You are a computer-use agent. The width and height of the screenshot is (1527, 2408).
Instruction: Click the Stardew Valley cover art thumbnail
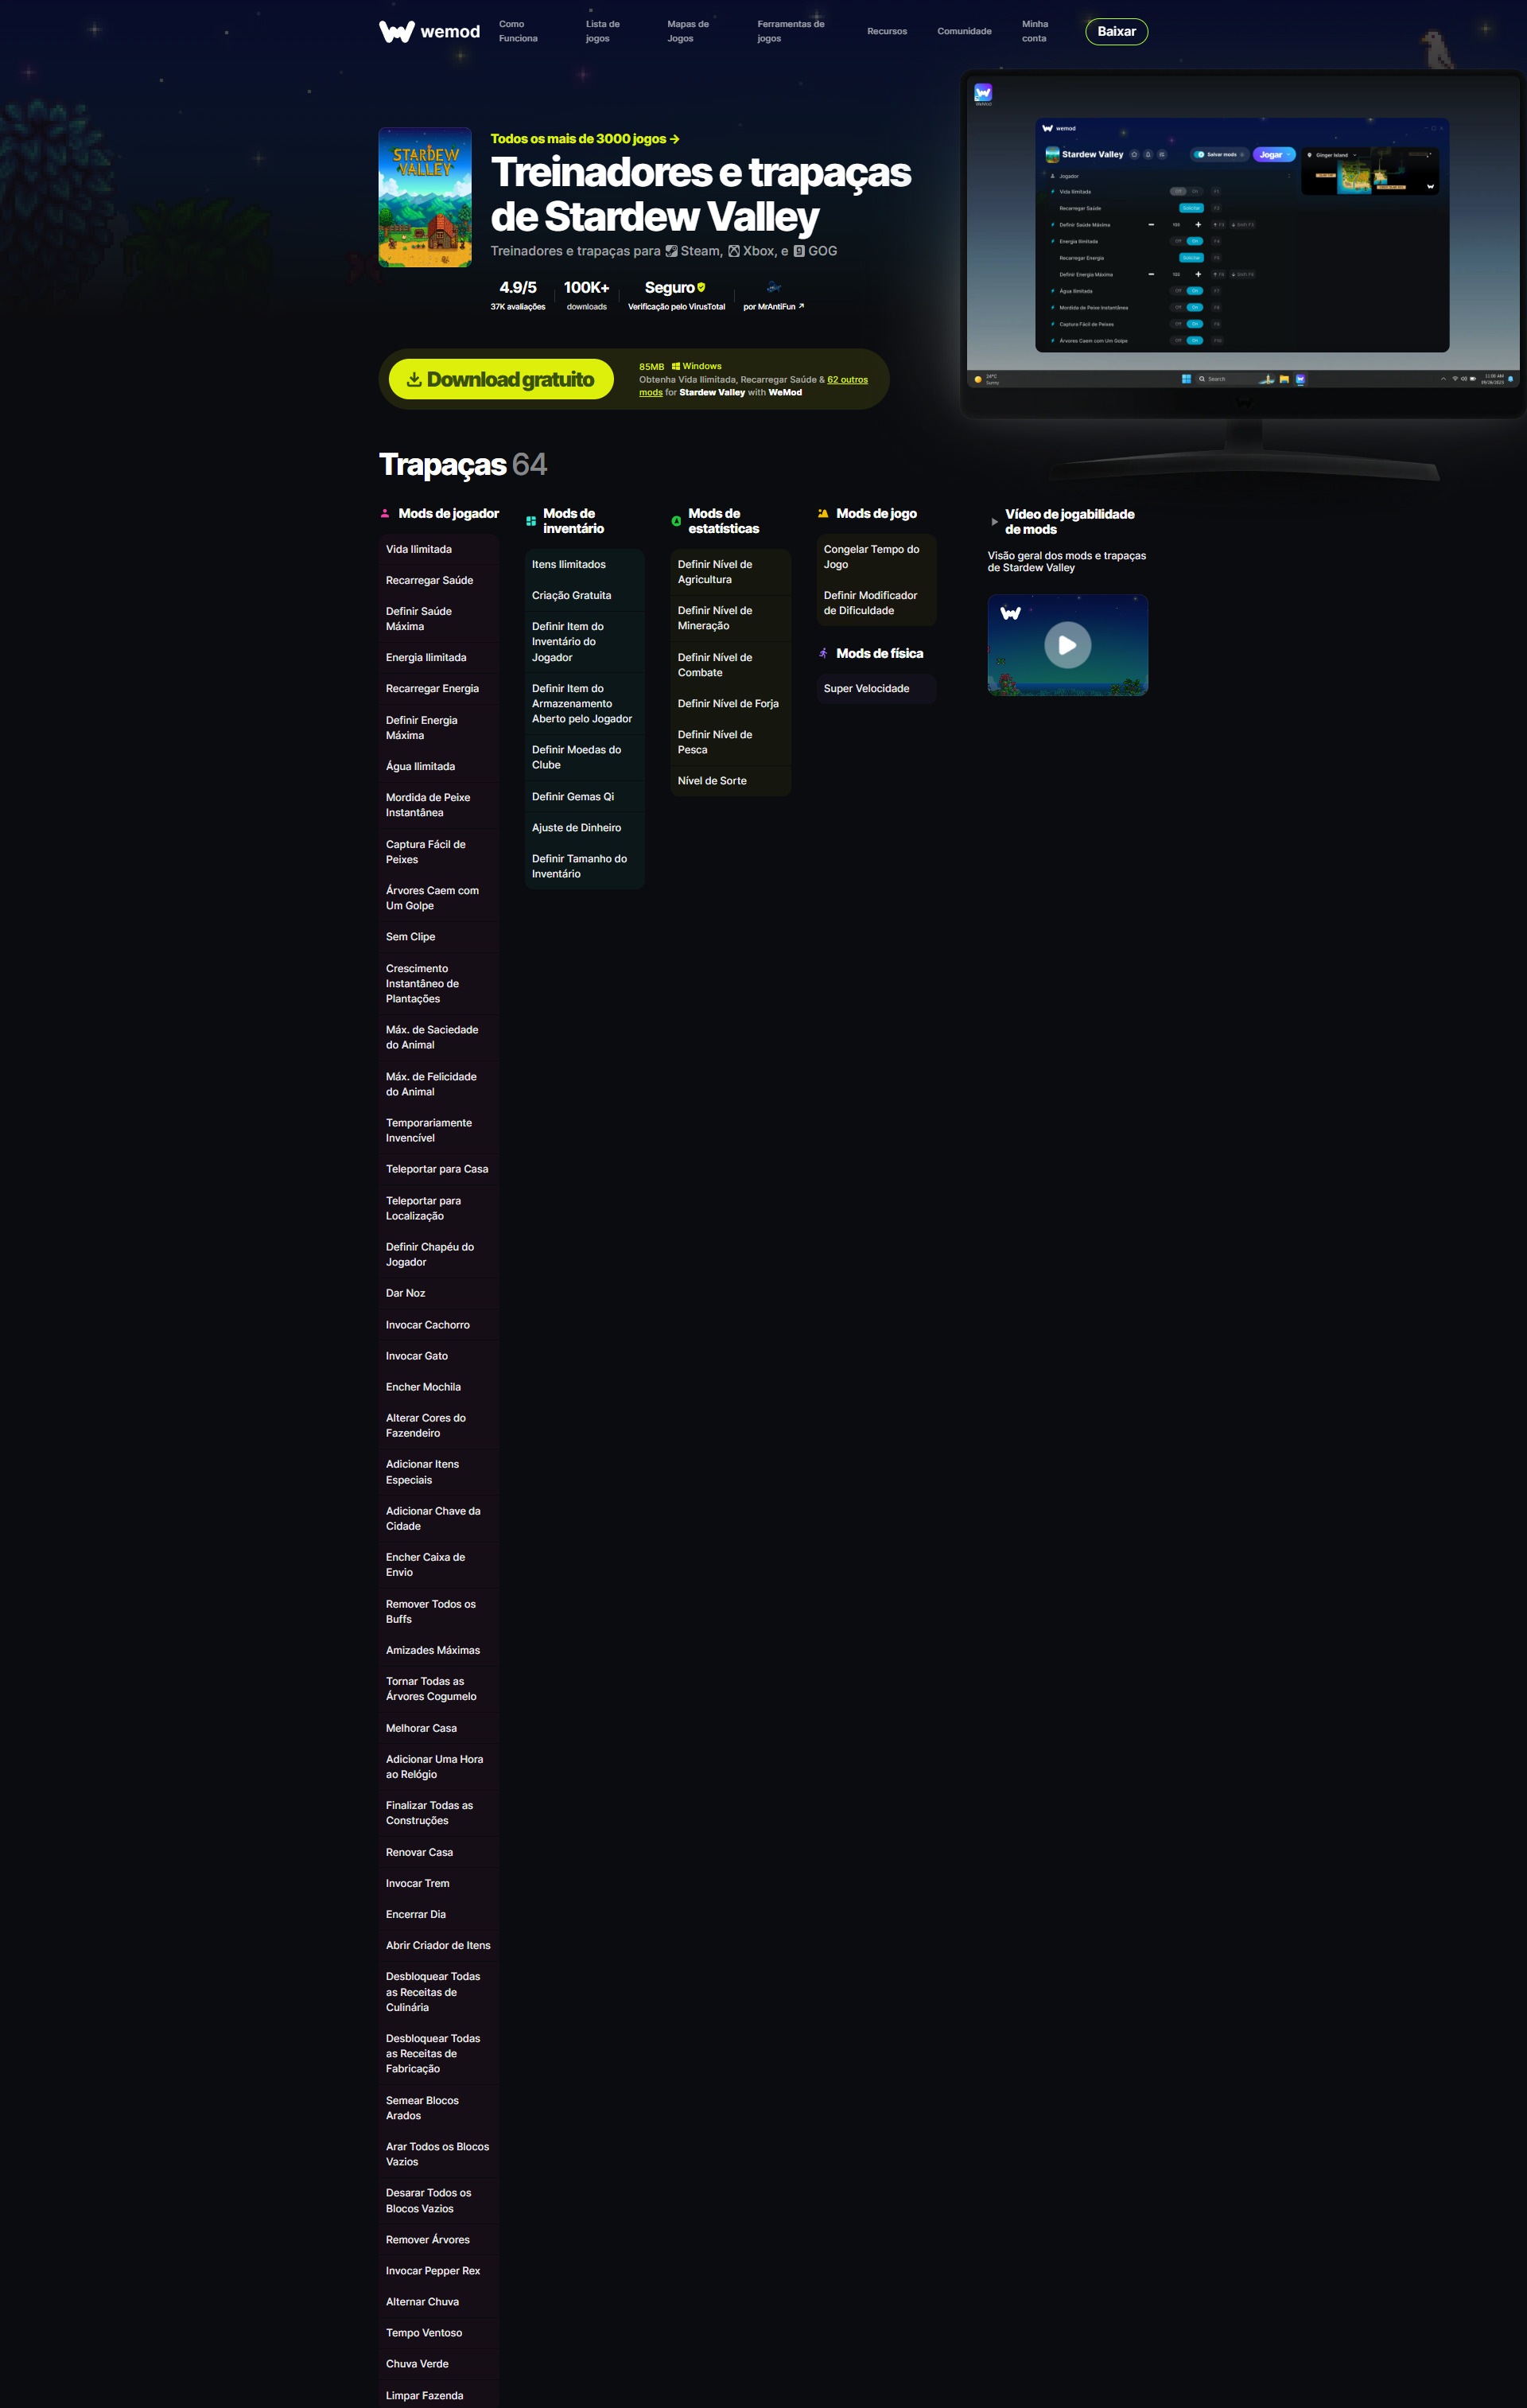point(425,197)
